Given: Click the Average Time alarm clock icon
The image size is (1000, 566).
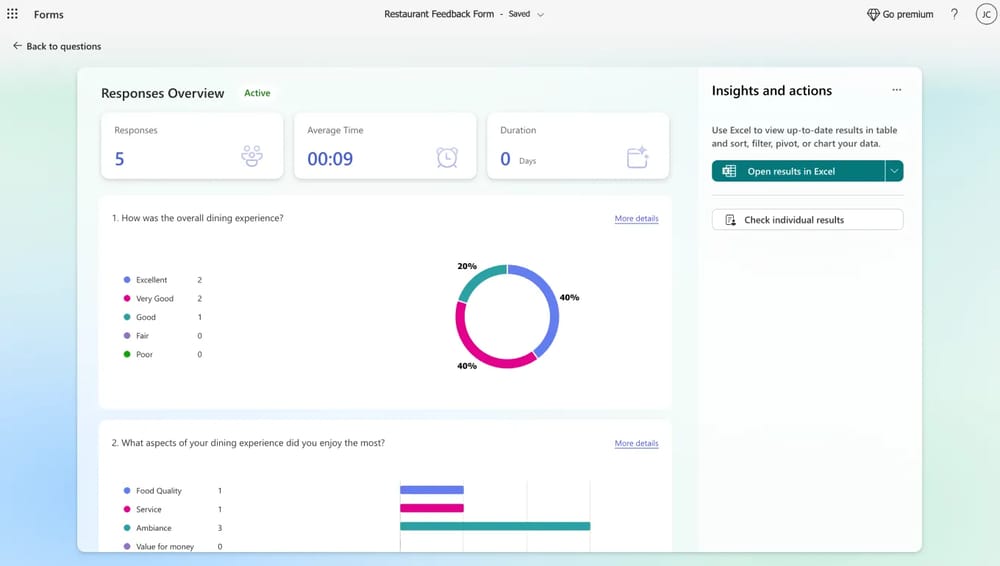Looking at the screenshot, I should (446, 157).
